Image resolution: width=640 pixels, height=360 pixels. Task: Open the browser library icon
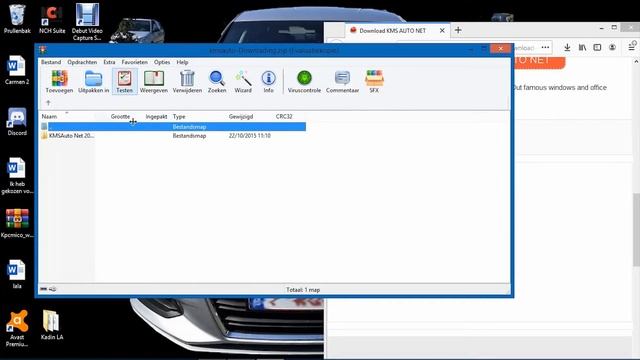(x=582, y=47)
